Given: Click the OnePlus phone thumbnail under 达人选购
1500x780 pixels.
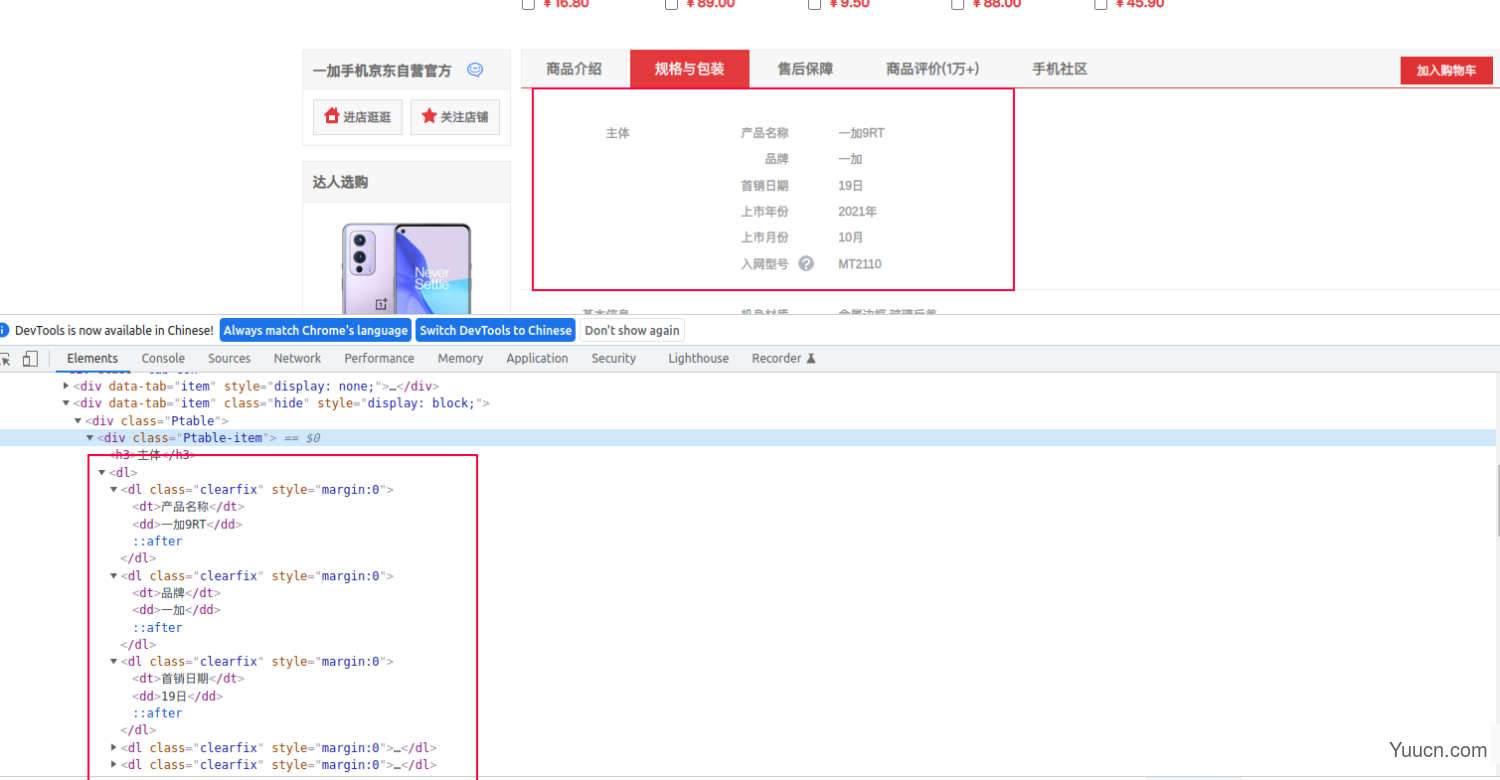Looking at the screenshot, I should point(407,268).
